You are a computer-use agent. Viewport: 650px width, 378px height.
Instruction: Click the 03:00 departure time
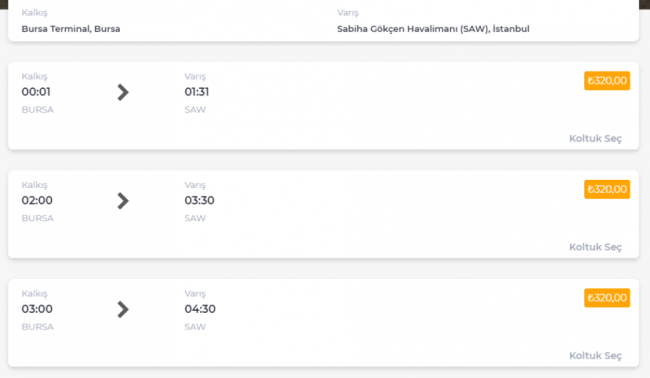pyautogui.click(x=37, y=309)
